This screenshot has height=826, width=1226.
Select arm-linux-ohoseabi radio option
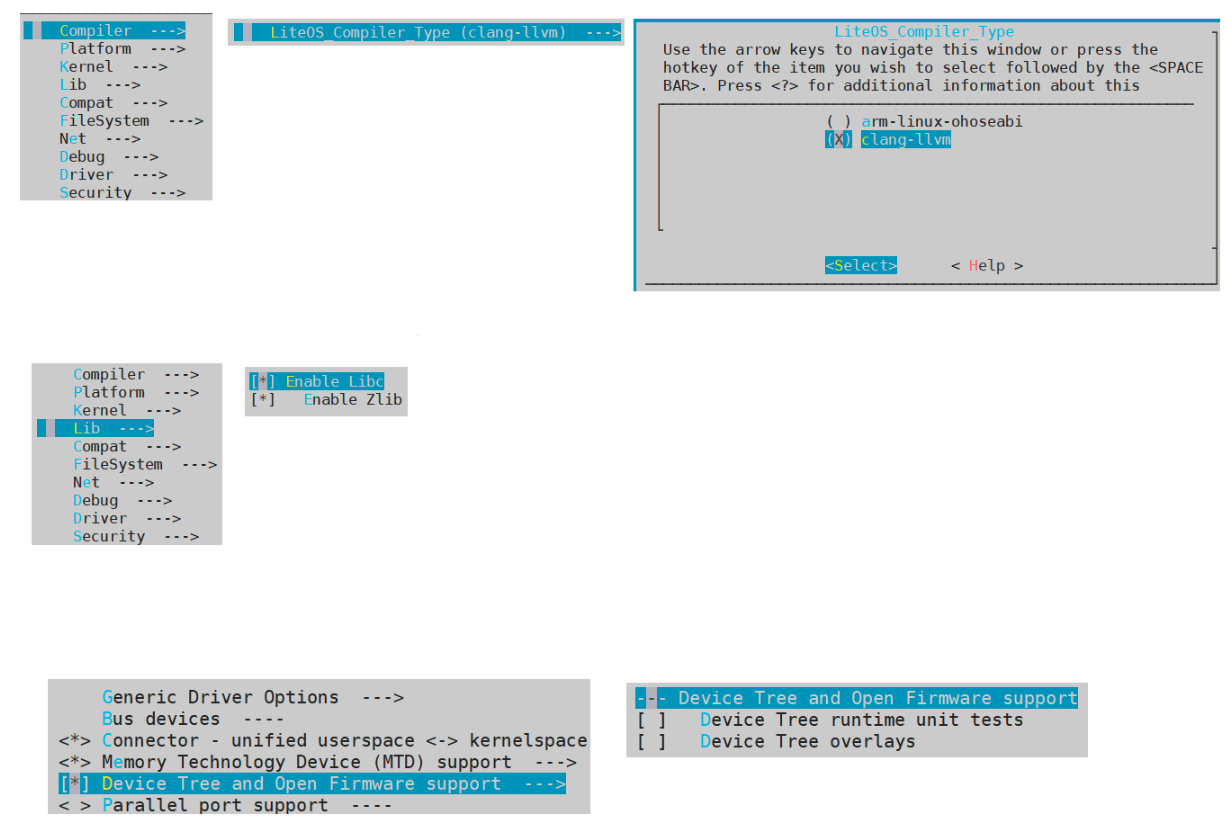point(924,121)
